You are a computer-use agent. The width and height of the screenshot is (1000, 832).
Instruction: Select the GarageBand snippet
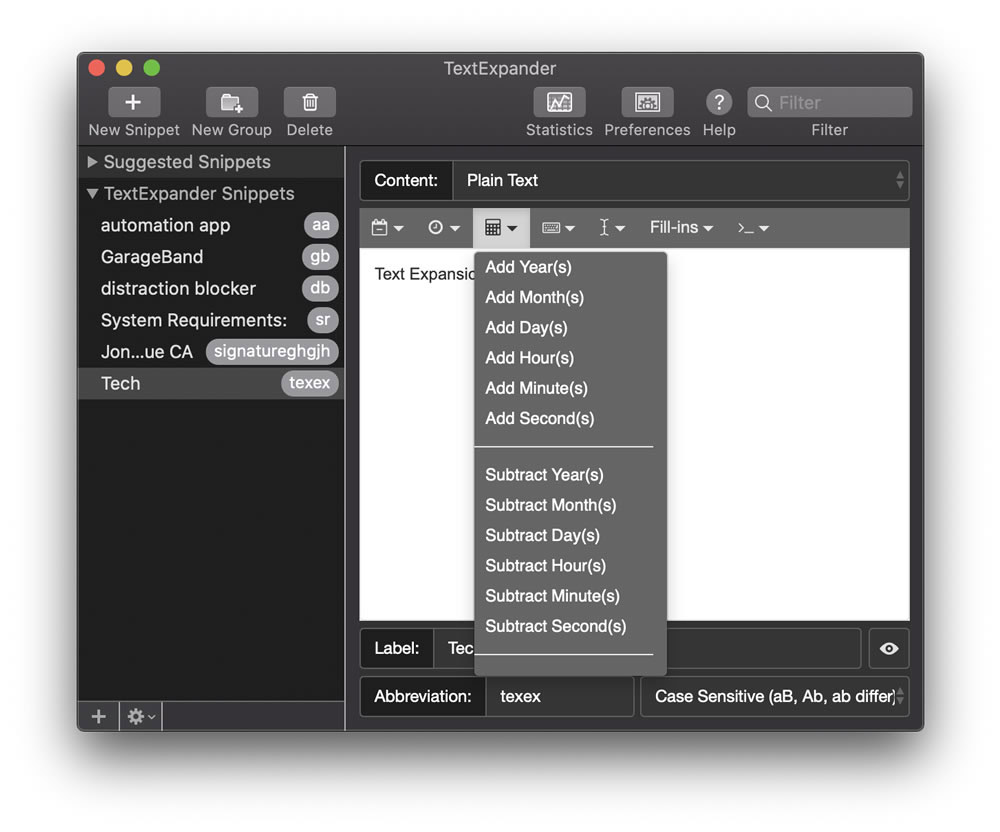[210, 257]
